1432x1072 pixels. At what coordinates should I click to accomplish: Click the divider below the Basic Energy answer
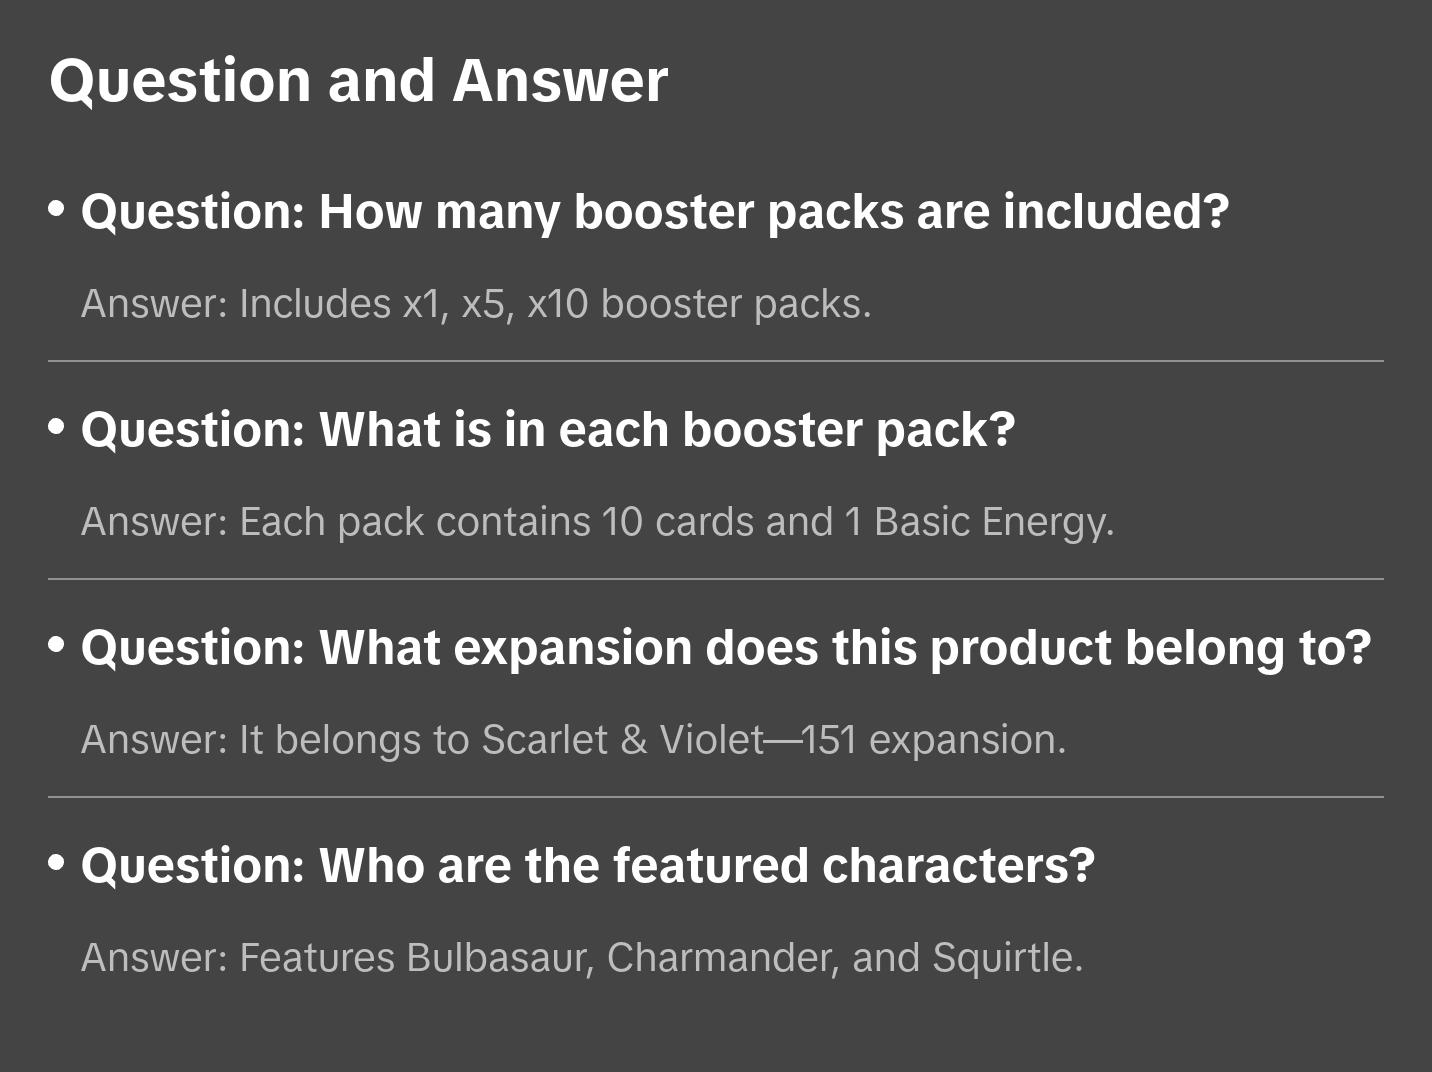point(716,579)
